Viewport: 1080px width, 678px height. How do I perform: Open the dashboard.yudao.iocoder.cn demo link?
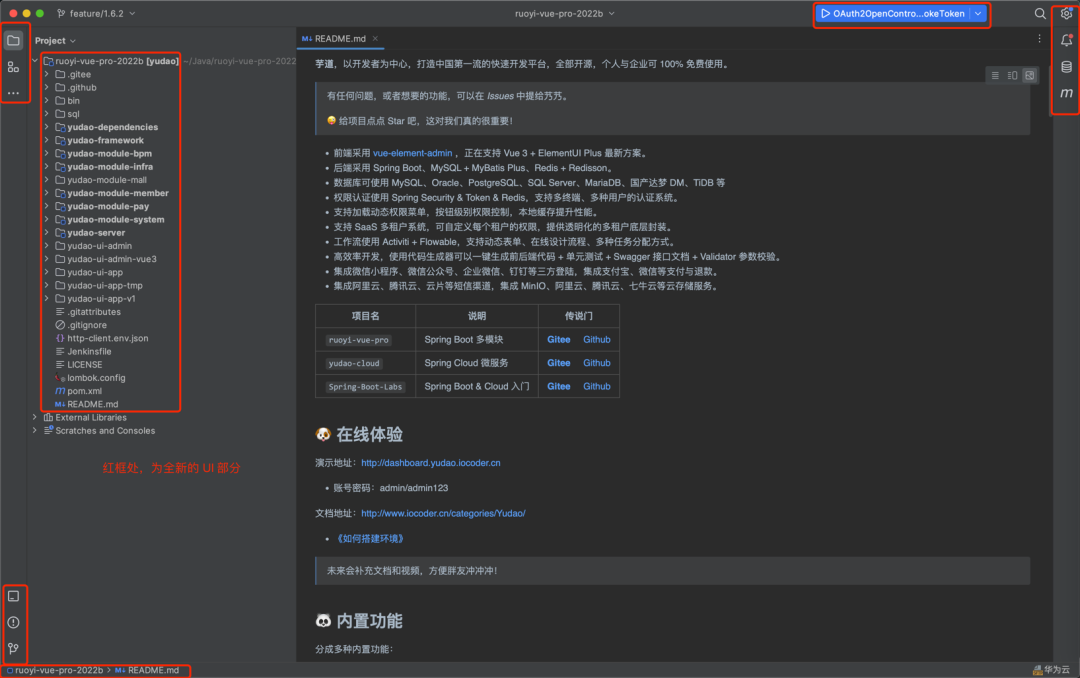tap(428, 462)
